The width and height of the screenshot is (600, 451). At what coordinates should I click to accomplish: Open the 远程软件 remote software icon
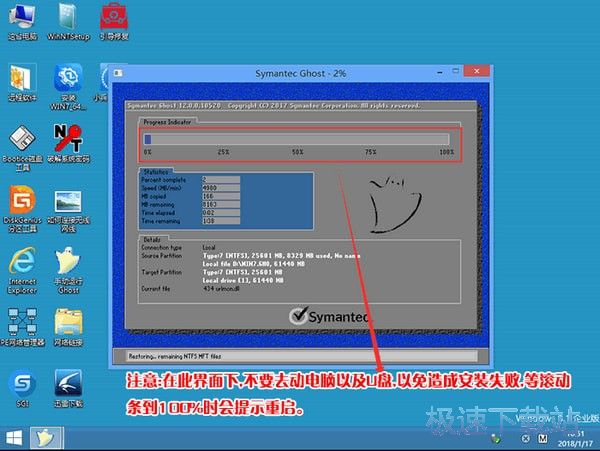click(22, 78)
